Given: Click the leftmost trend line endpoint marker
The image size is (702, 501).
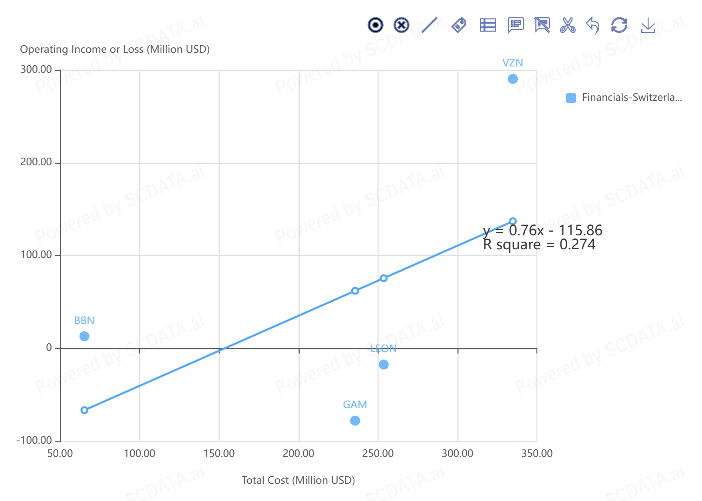Looking at the screenshot, I should point(84,410).
